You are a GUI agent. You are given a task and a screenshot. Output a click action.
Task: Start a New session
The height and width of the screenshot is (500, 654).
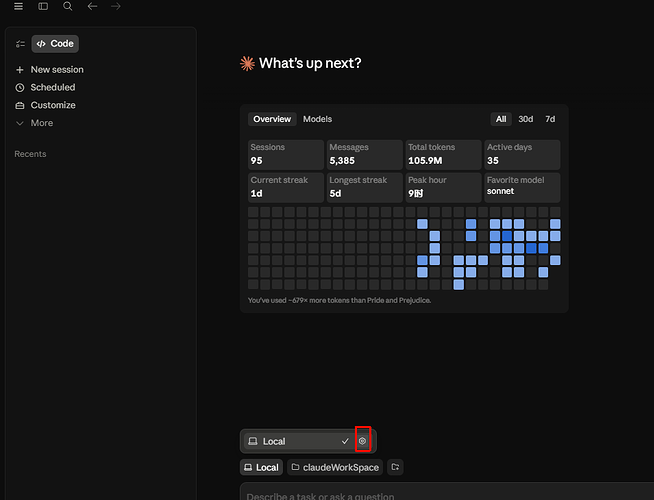coord(49,70)
